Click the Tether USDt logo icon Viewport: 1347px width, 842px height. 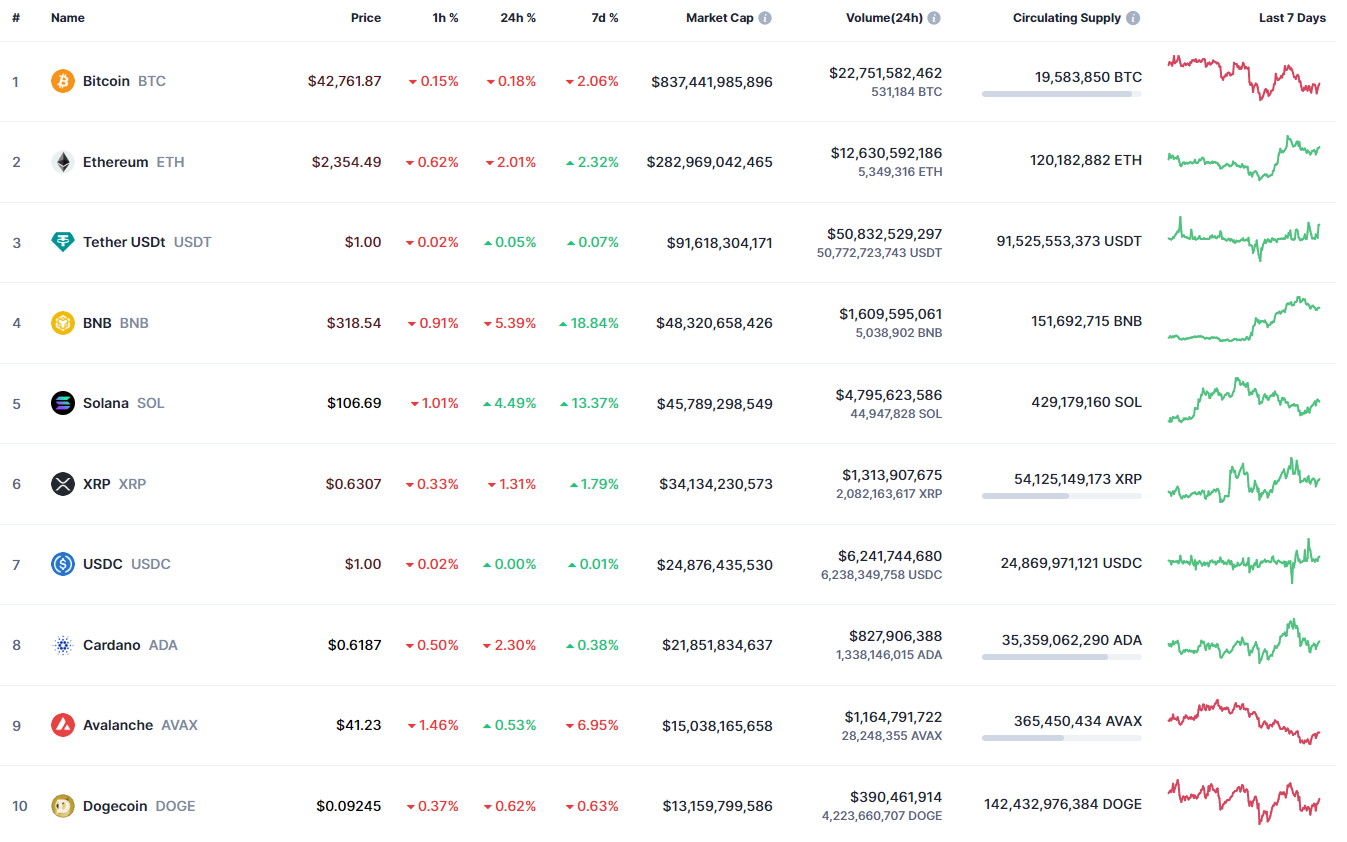click(x=63, y=242)
